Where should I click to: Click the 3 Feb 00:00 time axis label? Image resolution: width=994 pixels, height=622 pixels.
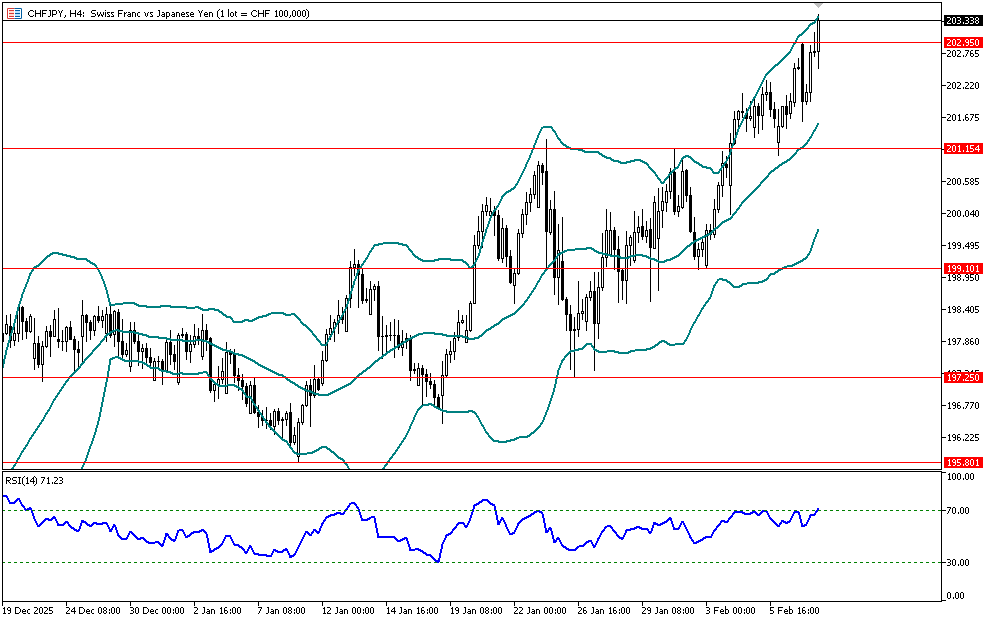[735, 609]
